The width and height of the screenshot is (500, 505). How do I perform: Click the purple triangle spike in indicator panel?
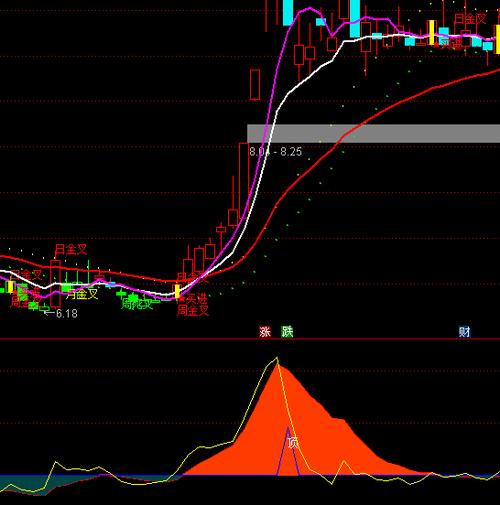point(288,452)
